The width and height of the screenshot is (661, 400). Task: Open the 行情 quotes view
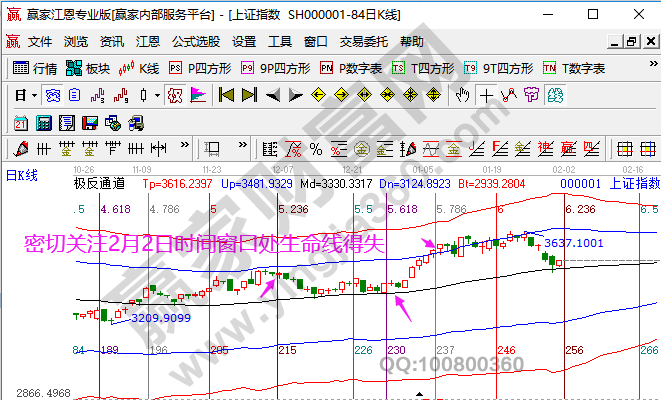35,69
